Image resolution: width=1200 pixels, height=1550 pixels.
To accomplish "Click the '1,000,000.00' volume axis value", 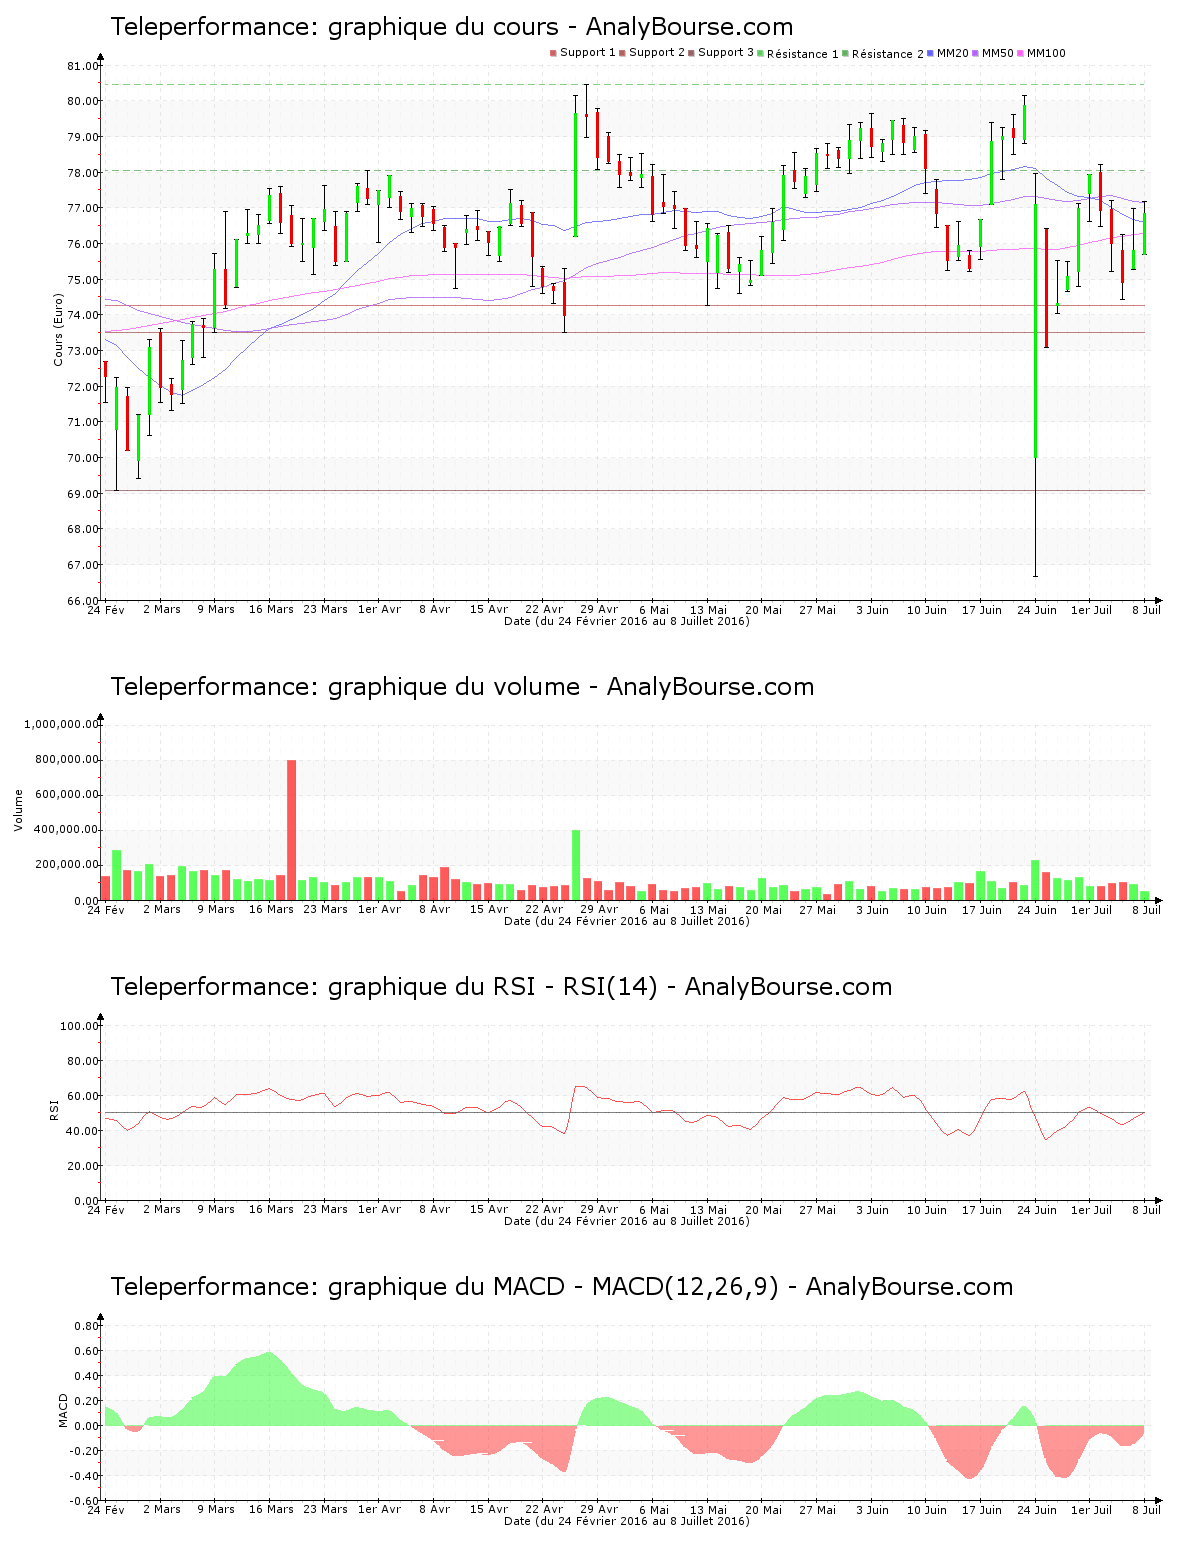I will [x=60, y=724].
